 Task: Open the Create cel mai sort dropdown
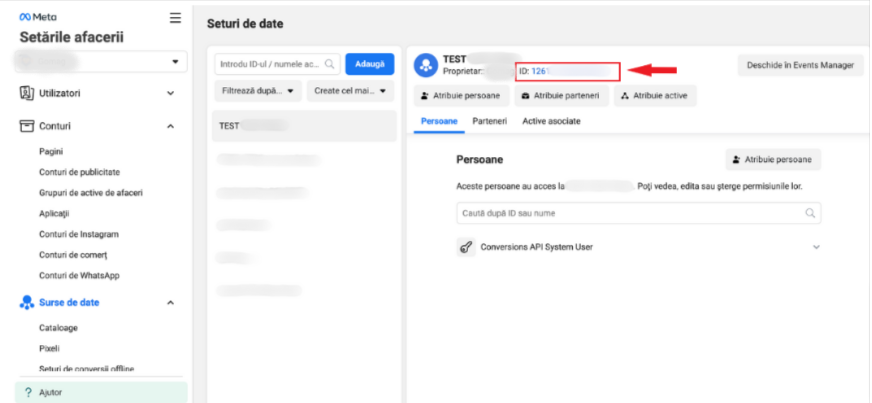pyautogui.click(x=350, y=91)
